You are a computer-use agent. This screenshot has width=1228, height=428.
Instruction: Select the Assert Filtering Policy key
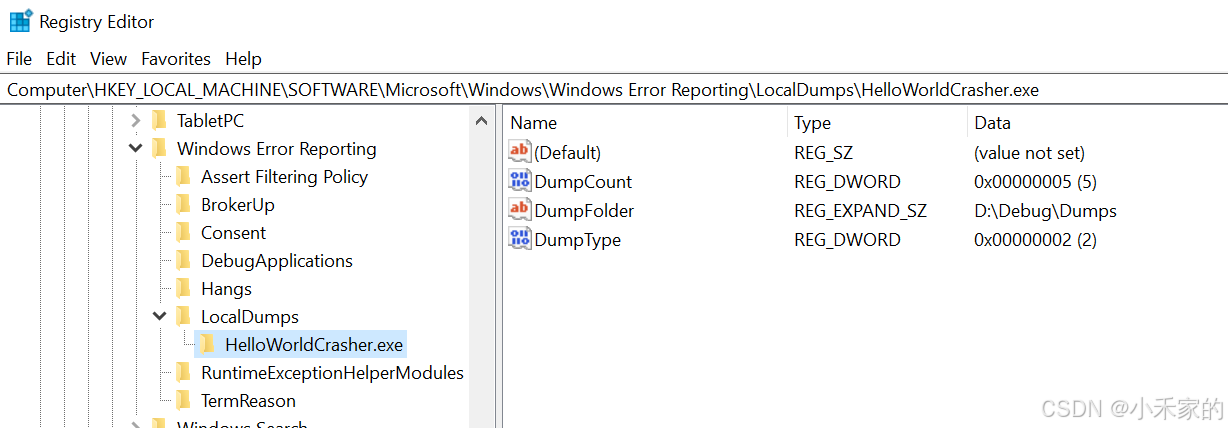284,177
